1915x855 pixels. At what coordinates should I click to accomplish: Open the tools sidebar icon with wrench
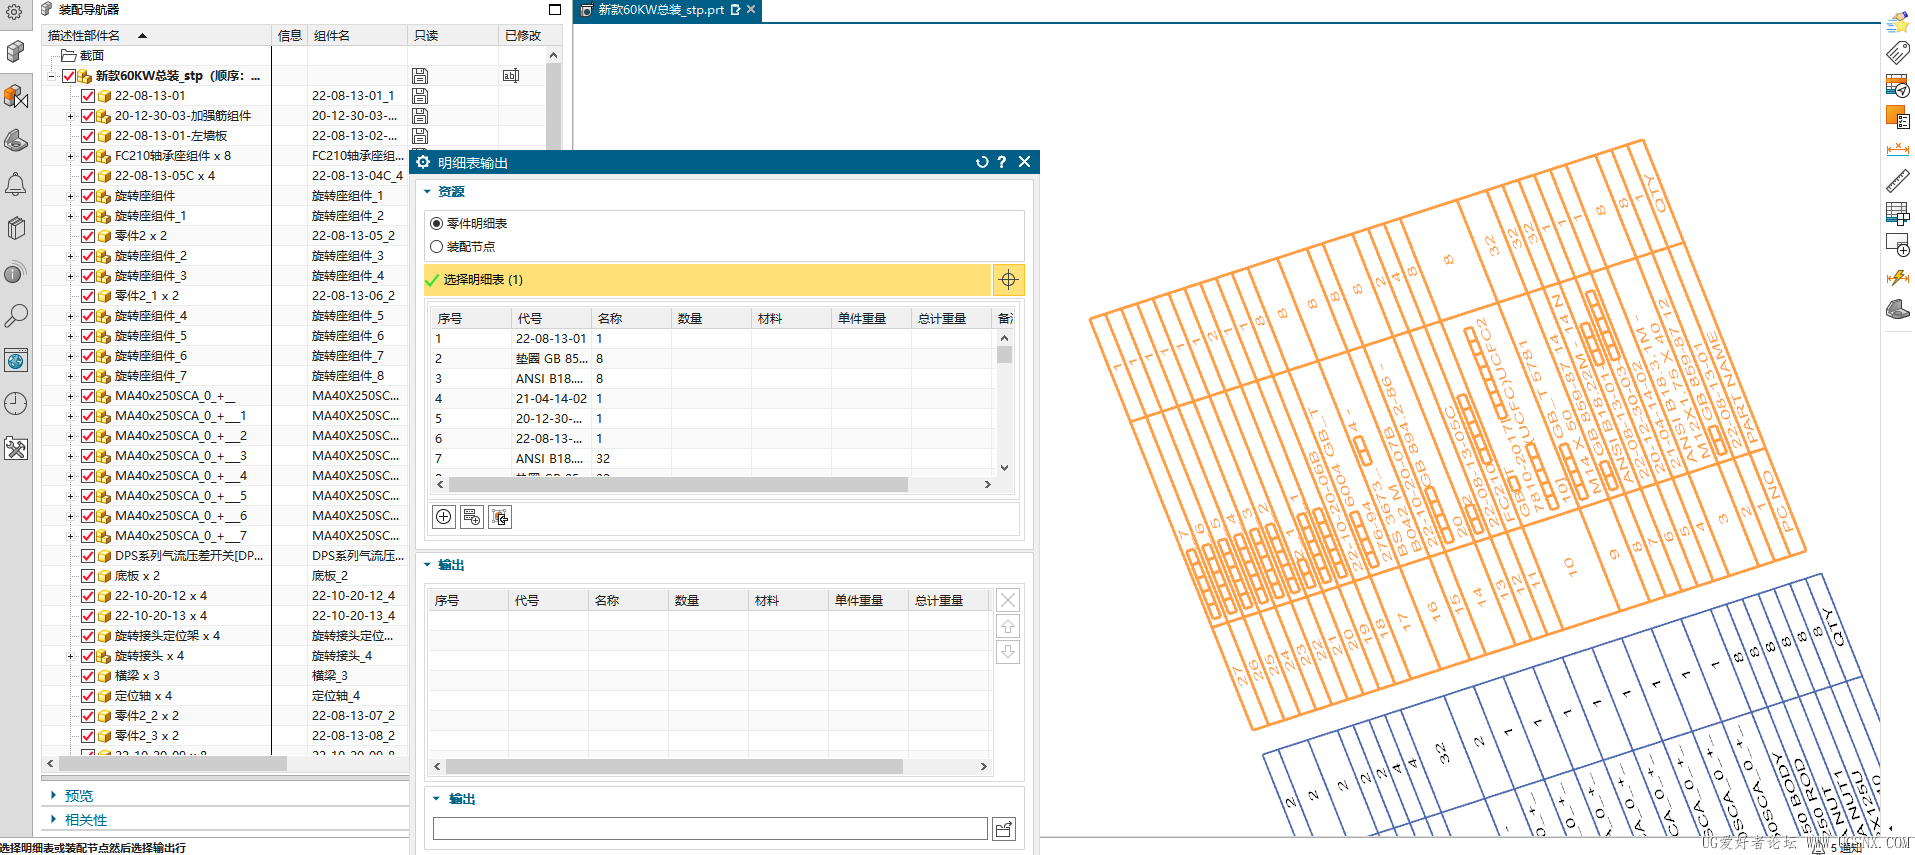pos(15,448)
